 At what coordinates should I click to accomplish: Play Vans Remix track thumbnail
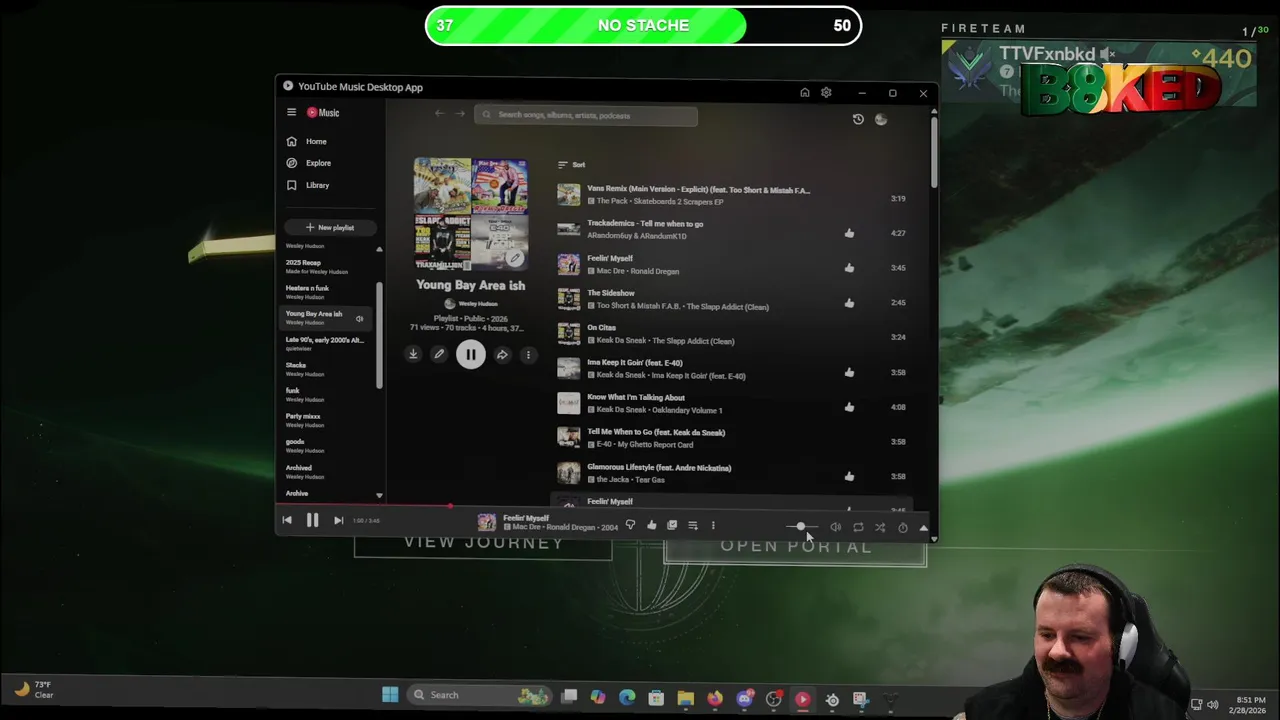point(568,194)
